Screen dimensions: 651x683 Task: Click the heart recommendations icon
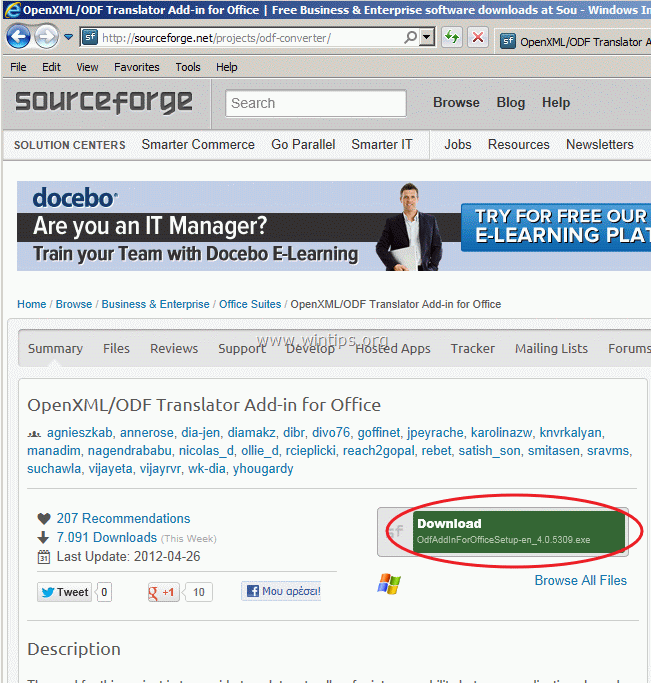pyautogui.click(x=44, y=519)
